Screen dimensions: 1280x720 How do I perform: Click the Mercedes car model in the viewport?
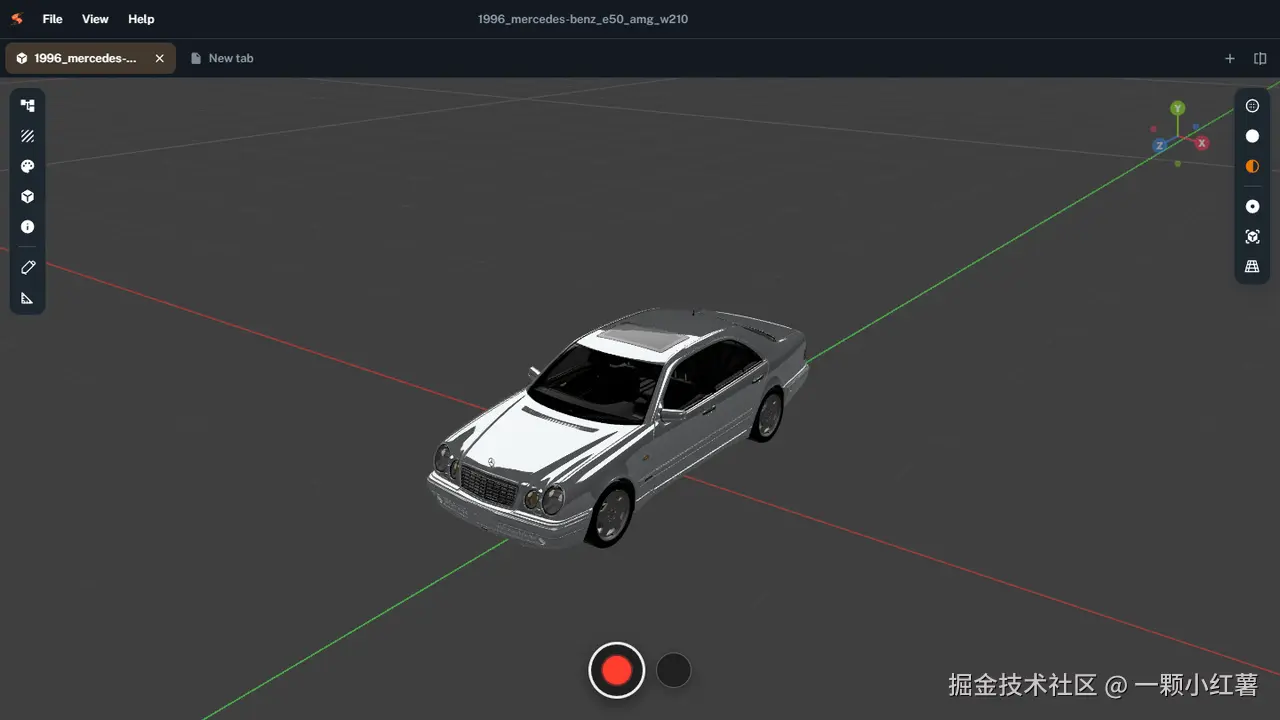617,428
